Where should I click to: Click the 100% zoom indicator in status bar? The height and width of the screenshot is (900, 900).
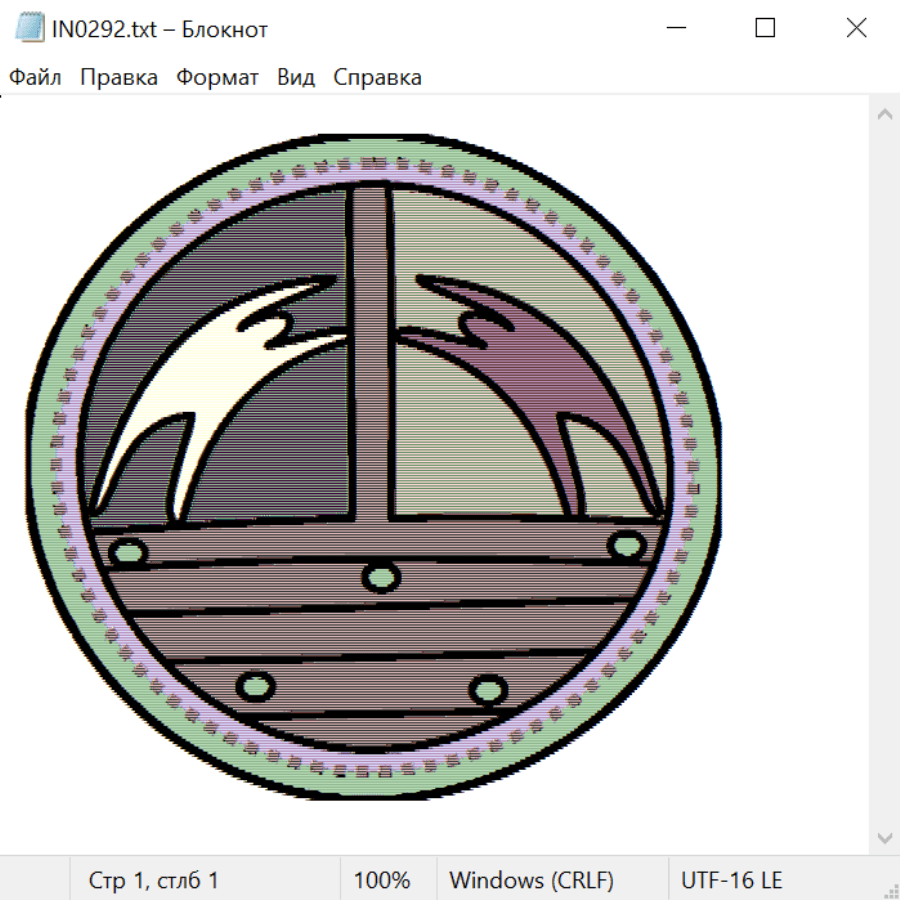[x=382, y=880]
